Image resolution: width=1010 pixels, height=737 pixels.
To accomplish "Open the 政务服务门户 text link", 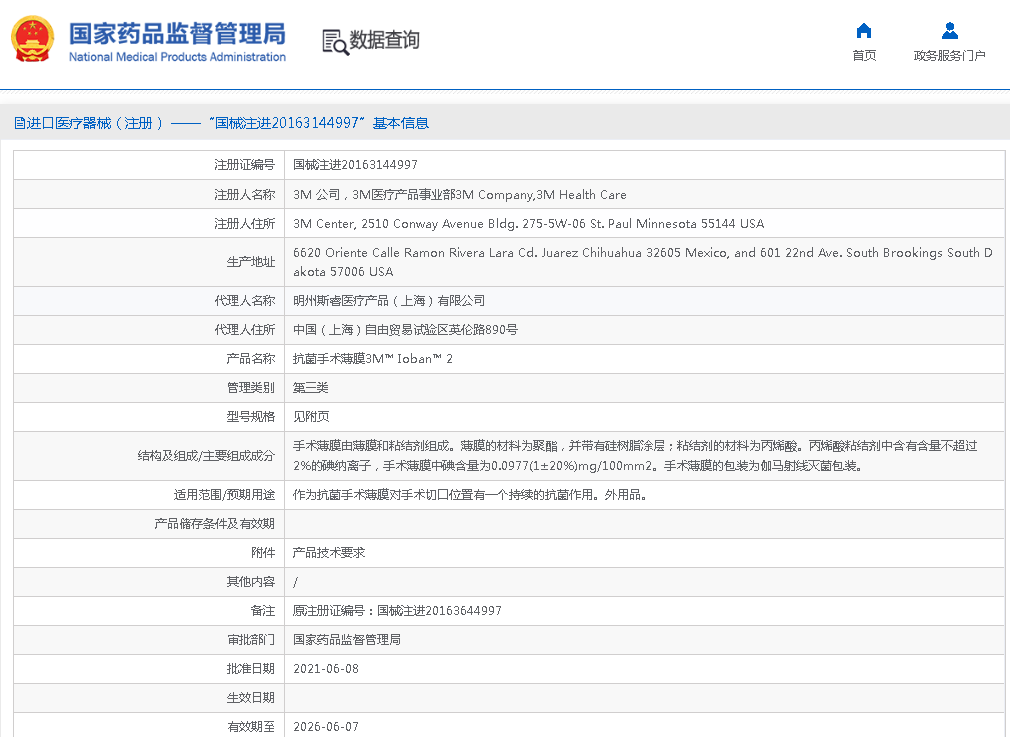I will click(949, 56).
